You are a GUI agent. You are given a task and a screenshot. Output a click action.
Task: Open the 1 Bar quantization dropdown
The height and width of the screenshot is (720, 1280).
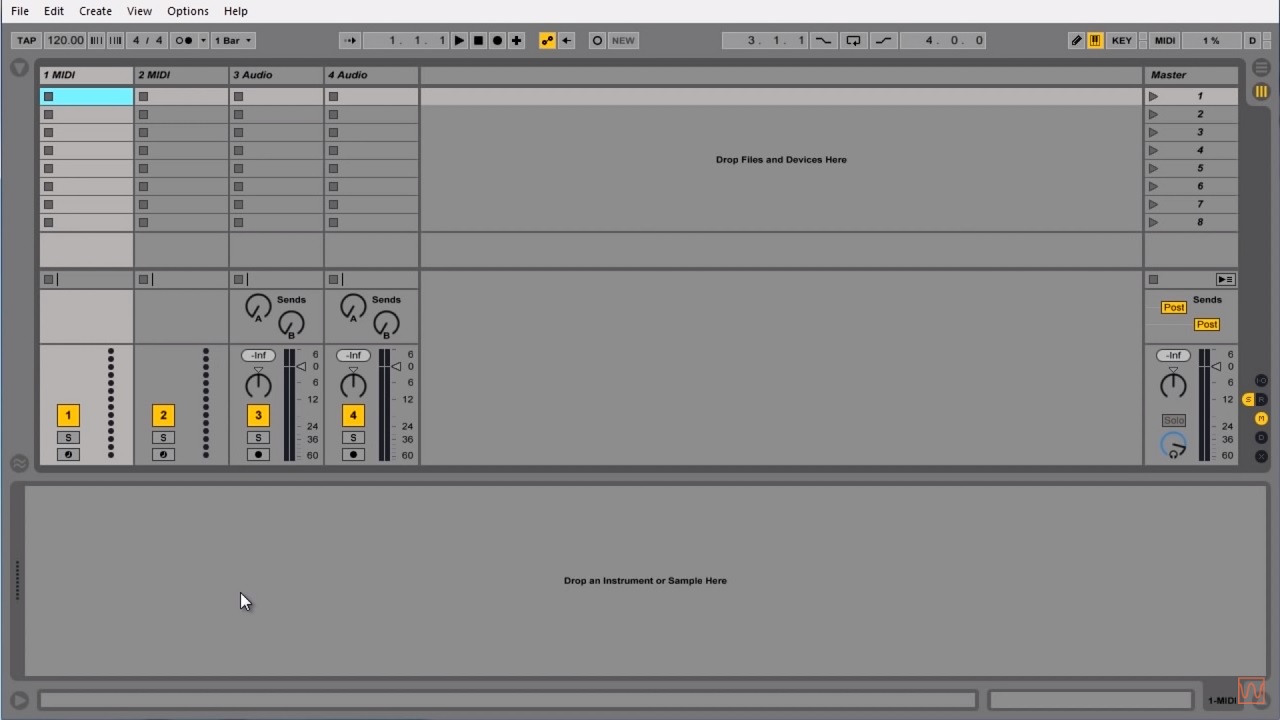click(234, 41)
